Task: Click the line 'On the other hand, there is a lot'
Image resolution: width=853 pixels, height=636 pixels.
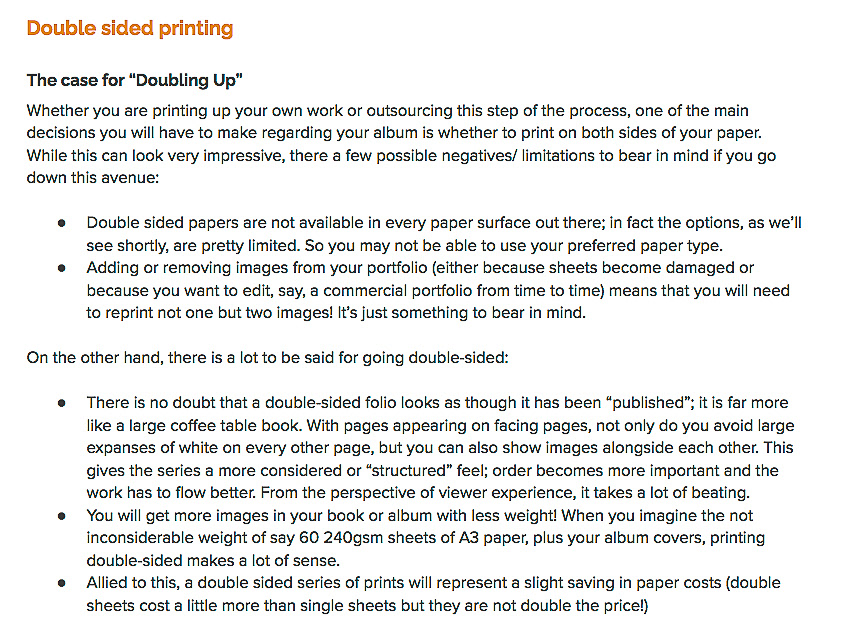Action: tap(268, 358)
